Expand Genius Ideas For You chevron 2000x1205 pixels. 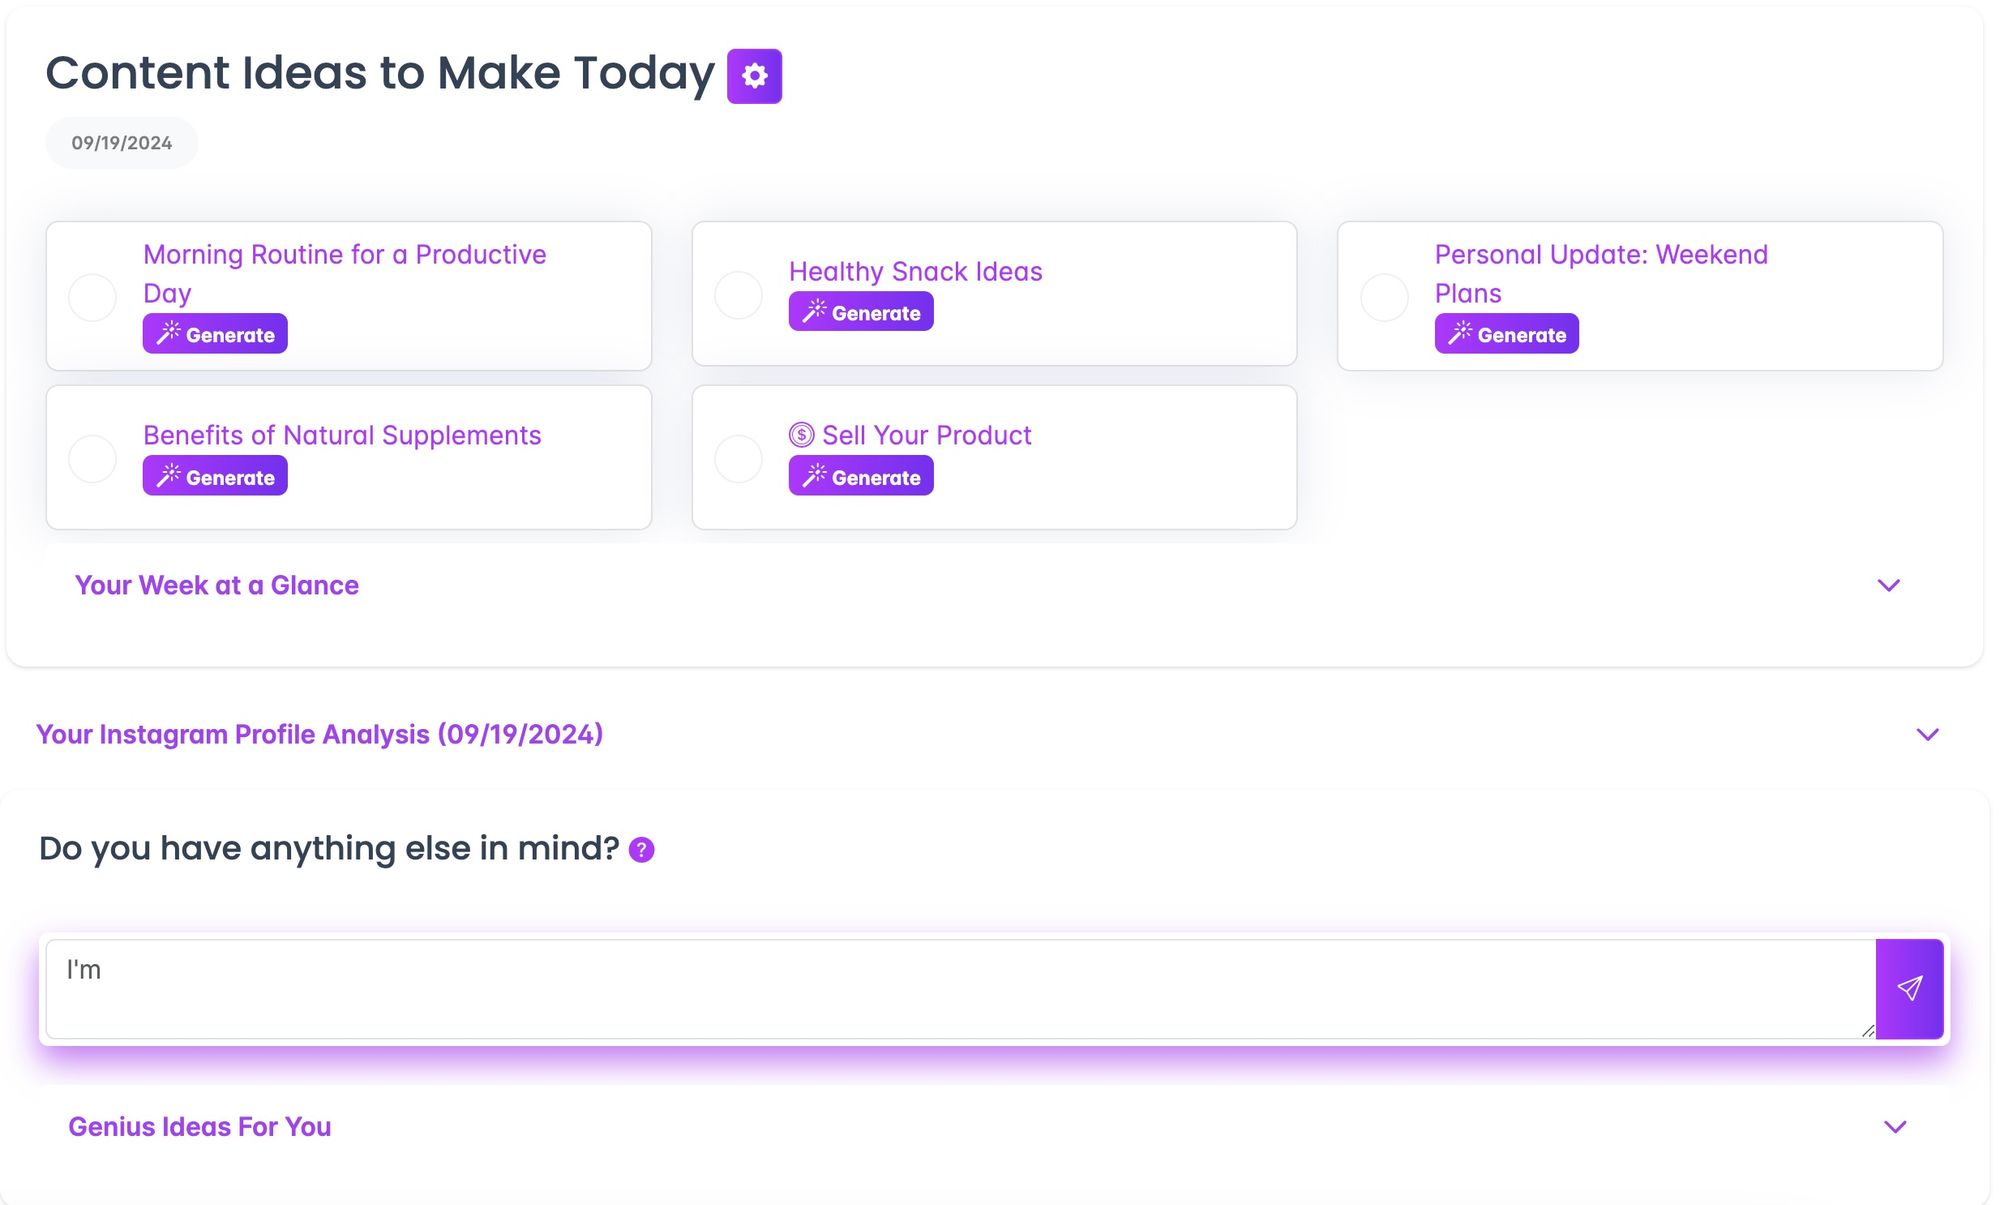click(1894, 1127)
